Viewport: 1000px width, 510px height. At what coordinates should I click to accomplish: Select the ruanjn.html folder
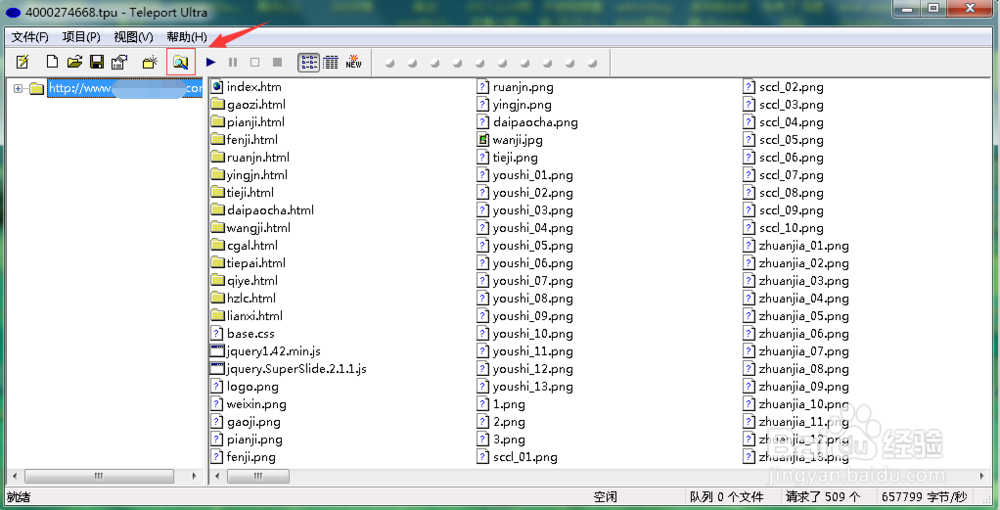point(250,157)
